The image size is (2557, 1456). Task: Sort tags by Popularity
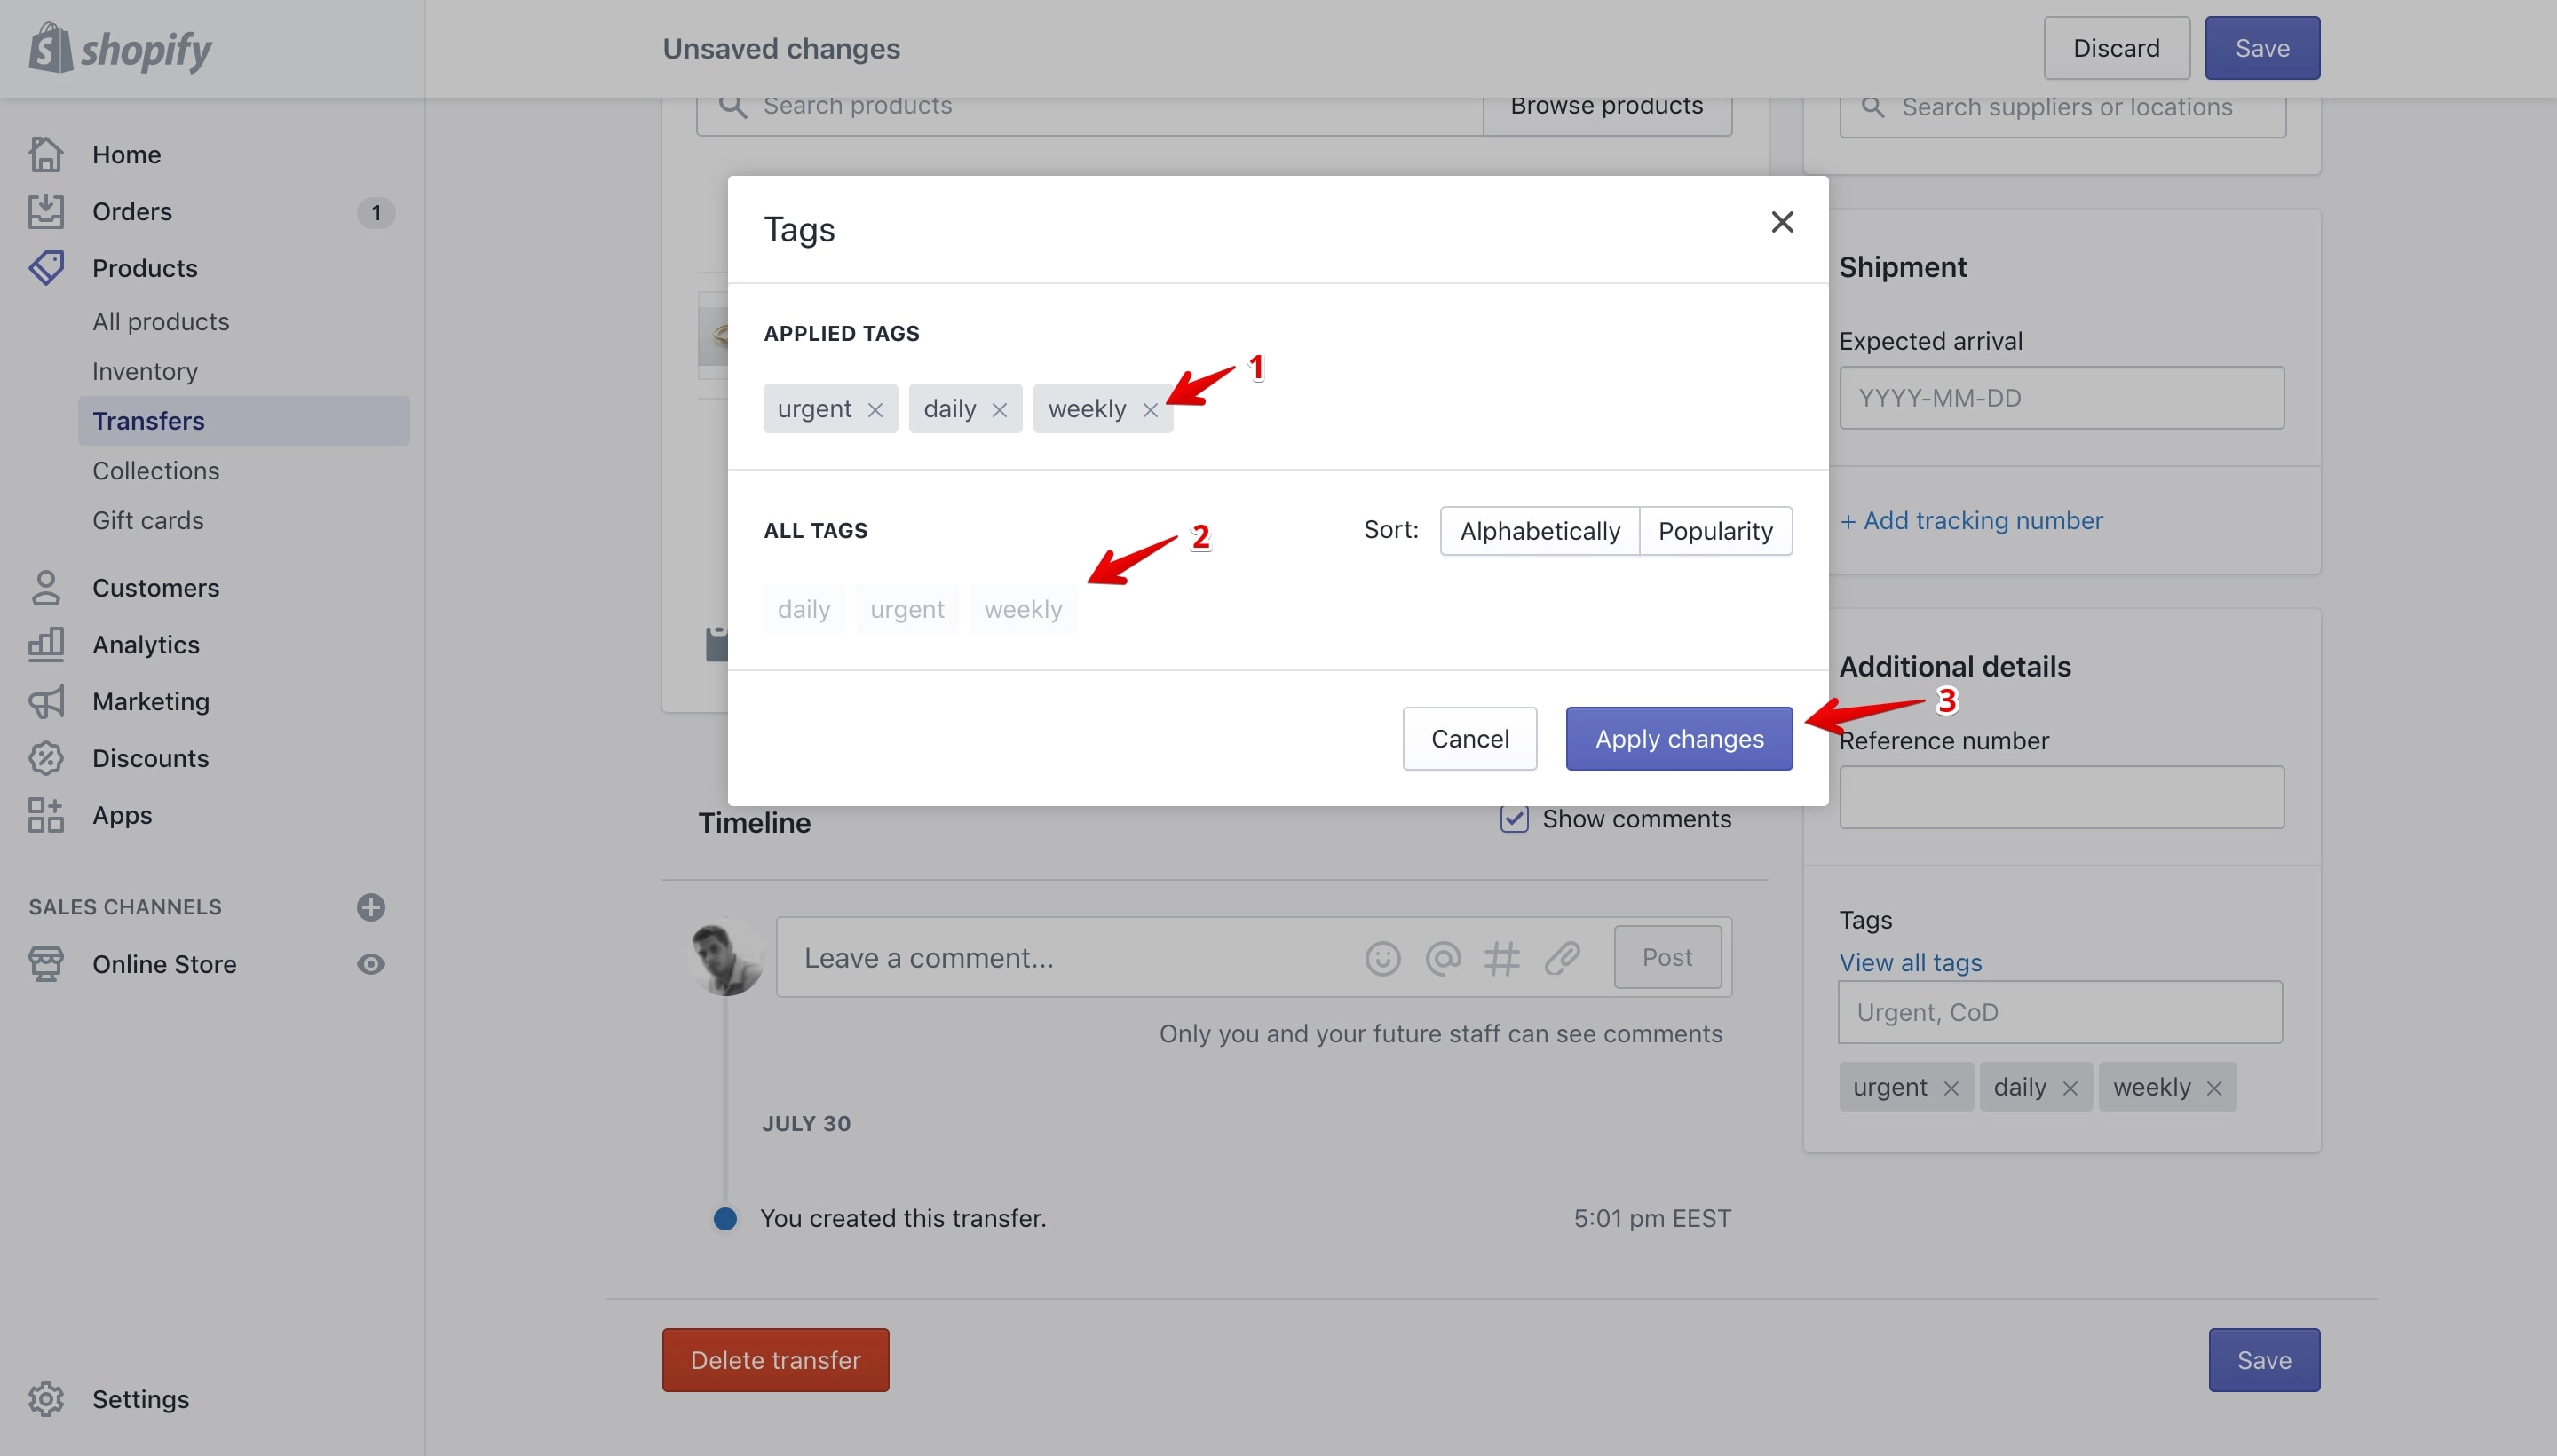[1716, 531]
